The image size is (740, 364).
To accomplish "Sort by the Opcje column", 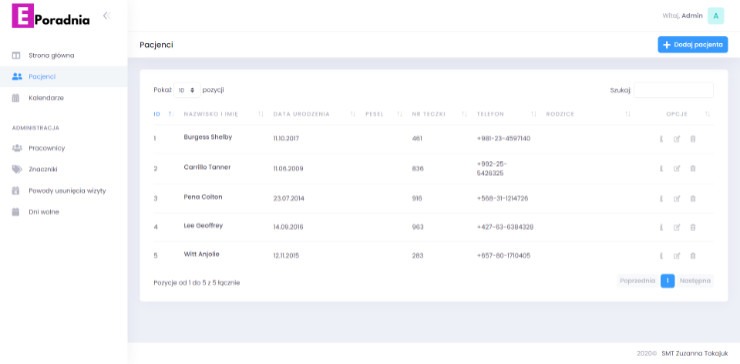I will (x=688, y=114).
